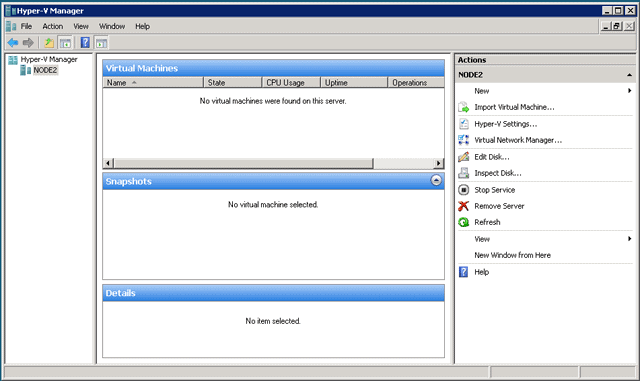The width and height of the screenshot is (640, 381).
Task: Open Import Virtual Machine action
Action: (x=514, y=107)
